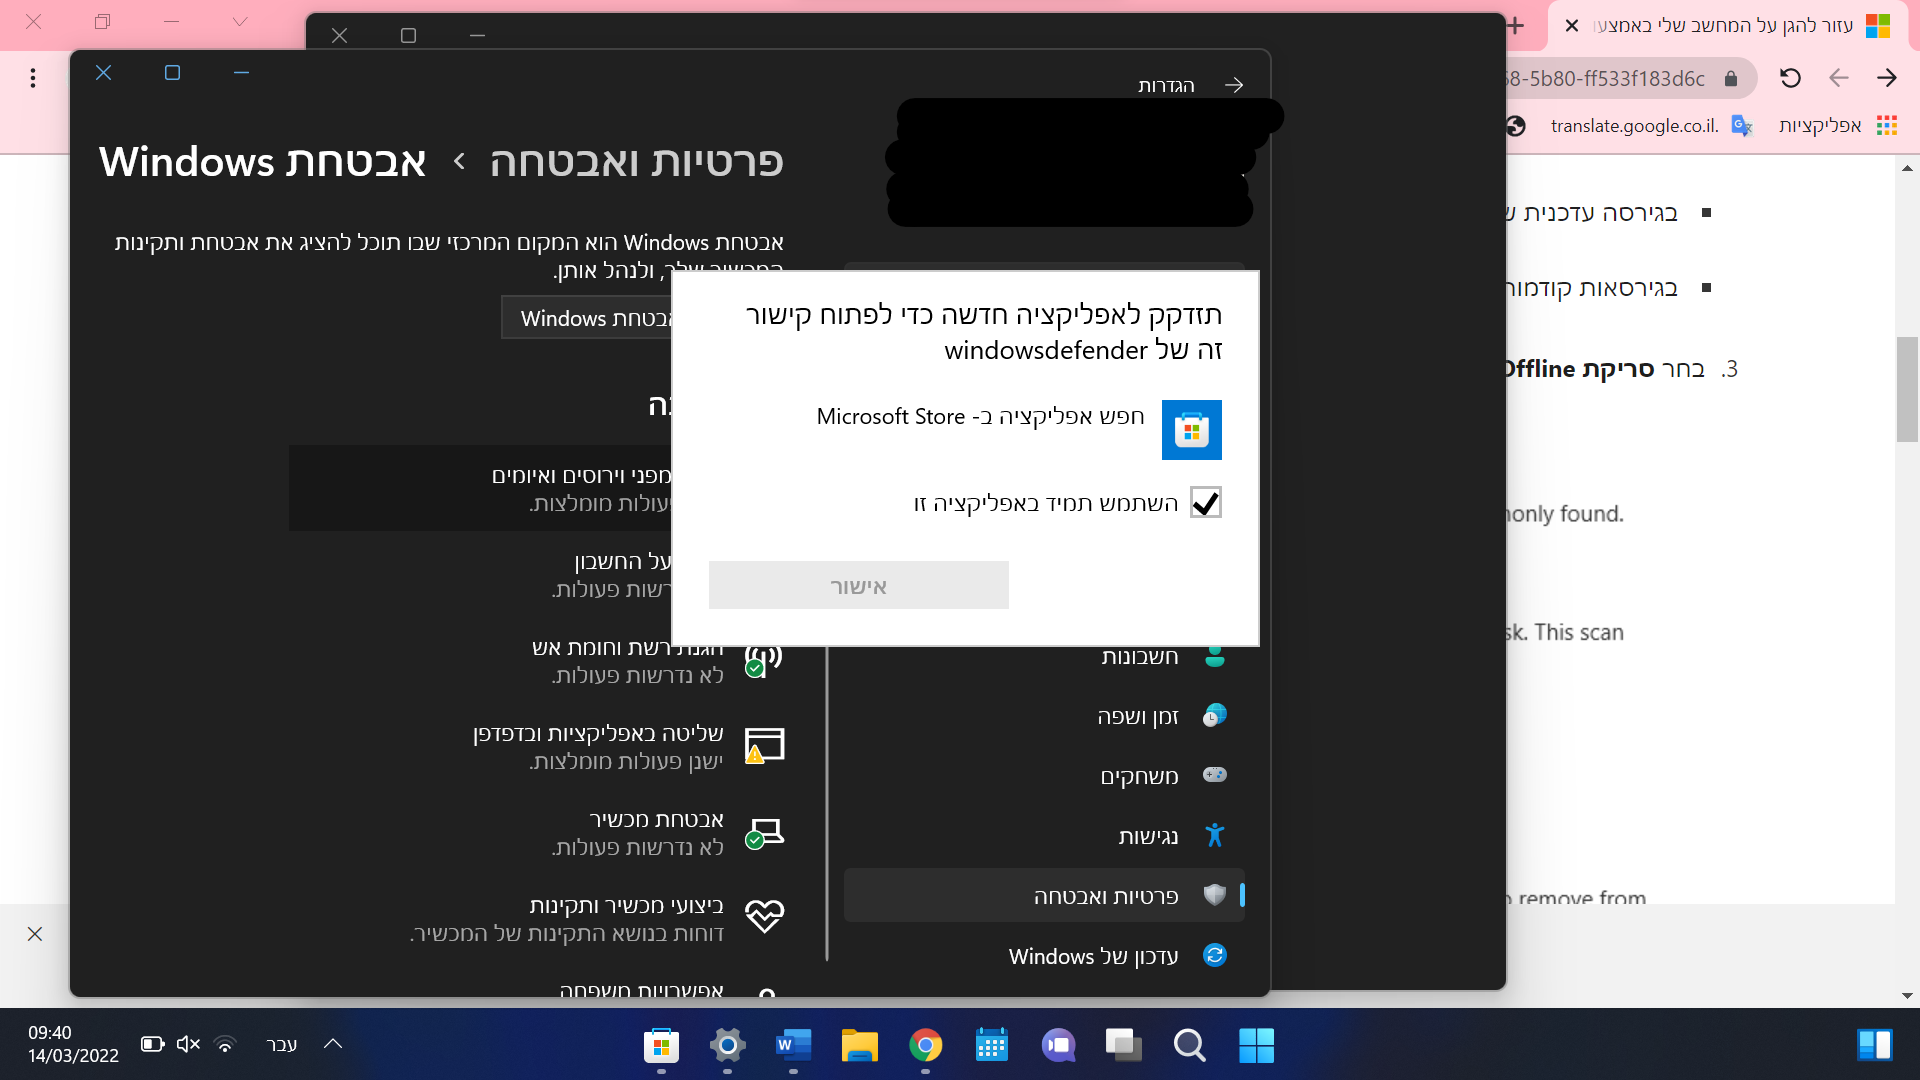This screenshot has height=1080, width=1920.
Task: Click the accessibility figure icon
Action: pyautogui.click(x=1215, y=836)
